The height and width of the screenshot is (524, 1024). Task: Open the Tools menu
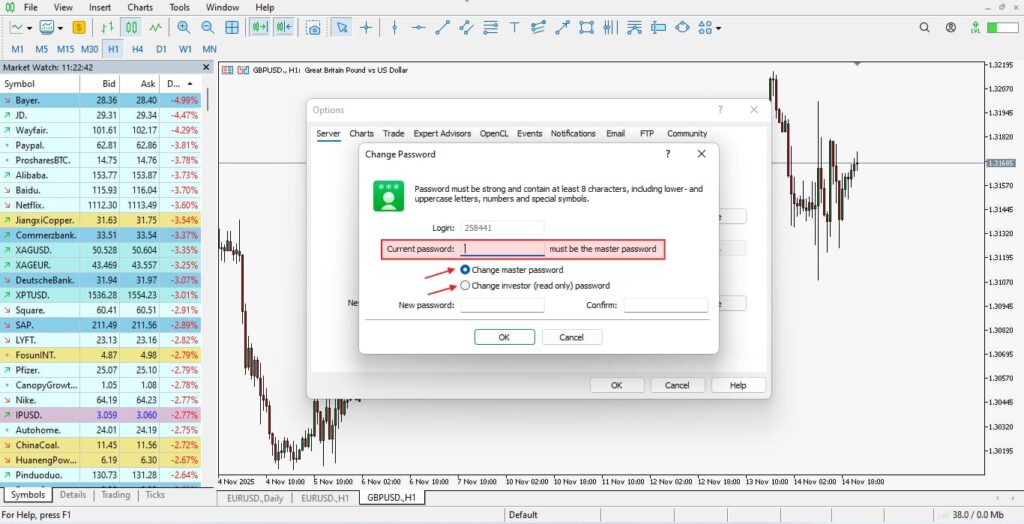point(179,7)
